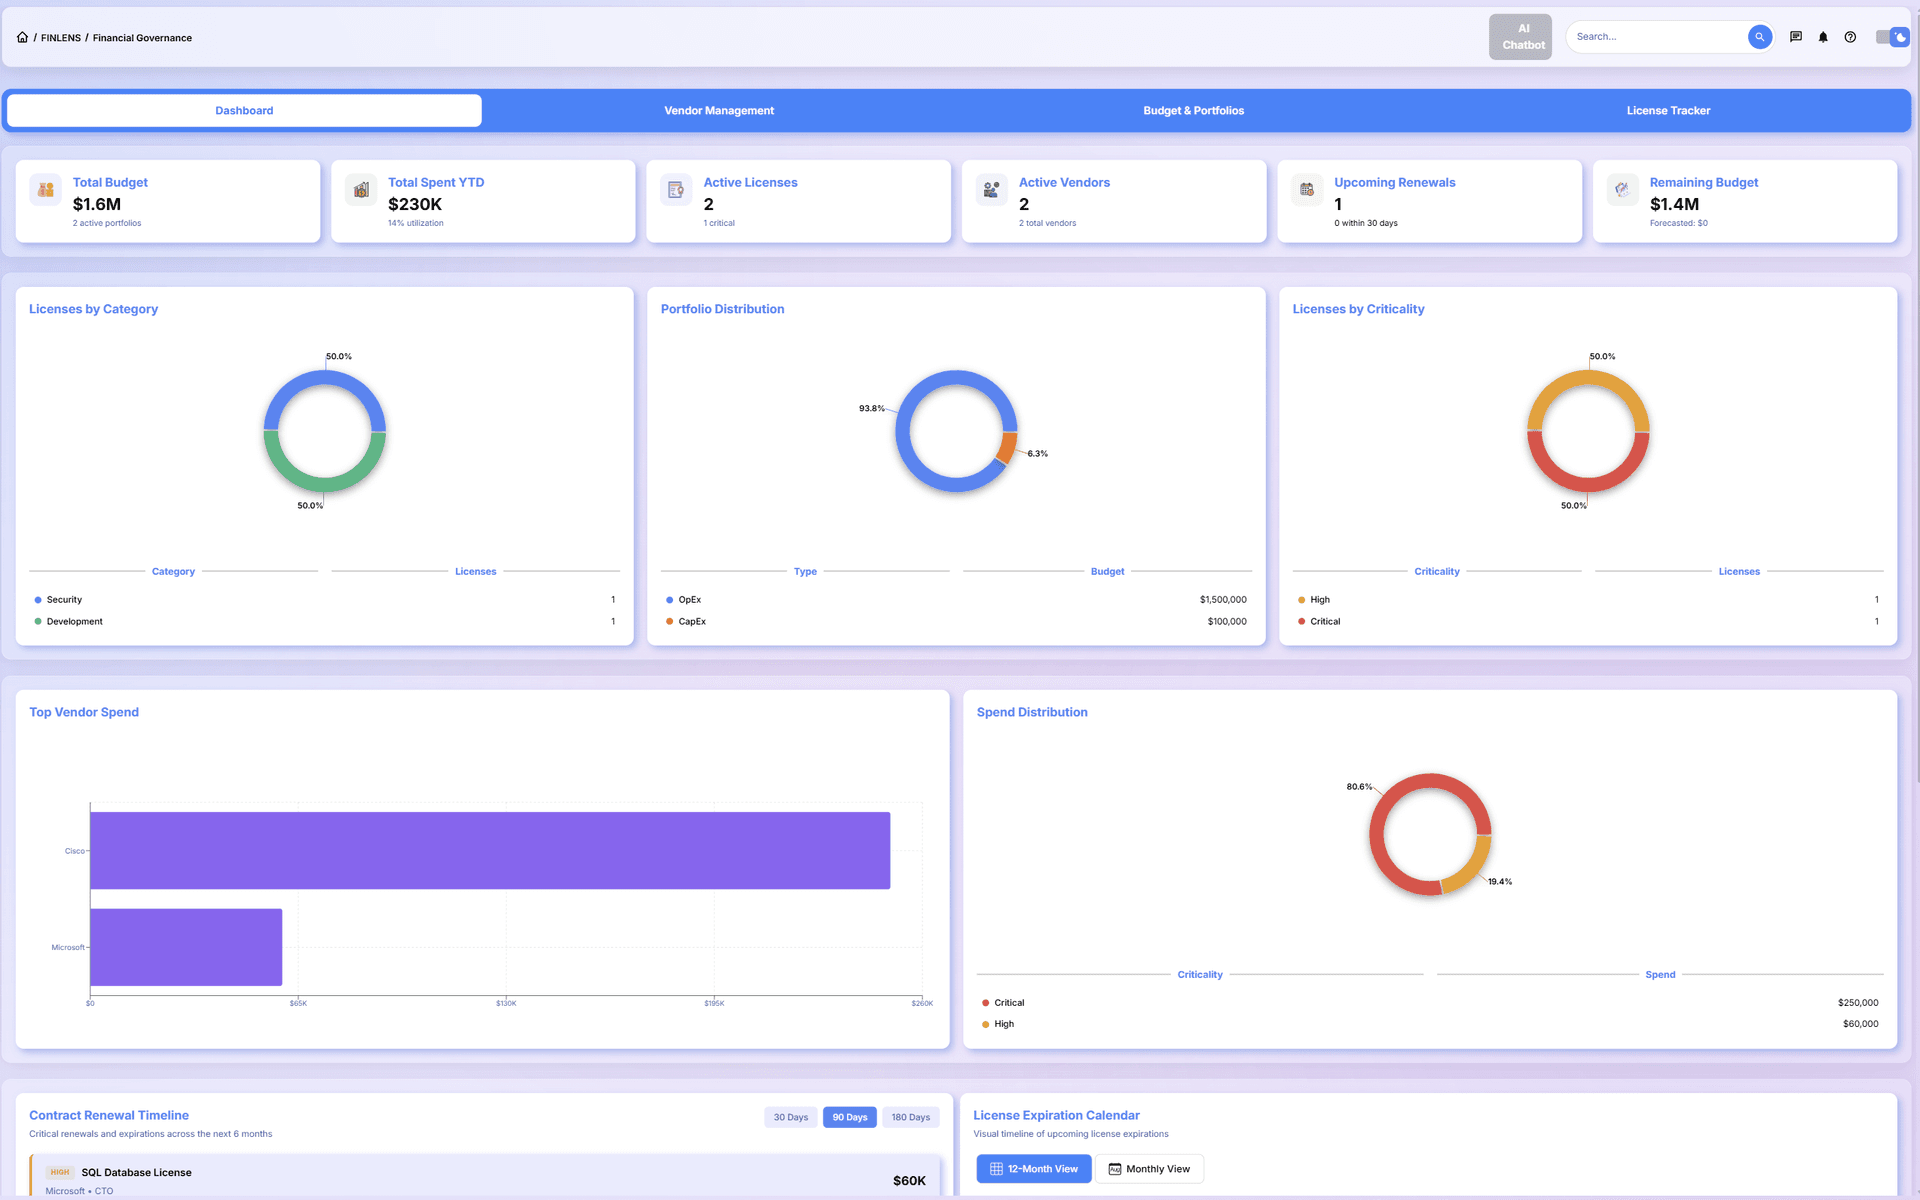Click orange 6.3% slice in Portfolio Distribution
Viewport: 1920px width, 1200px height.
1008,448
